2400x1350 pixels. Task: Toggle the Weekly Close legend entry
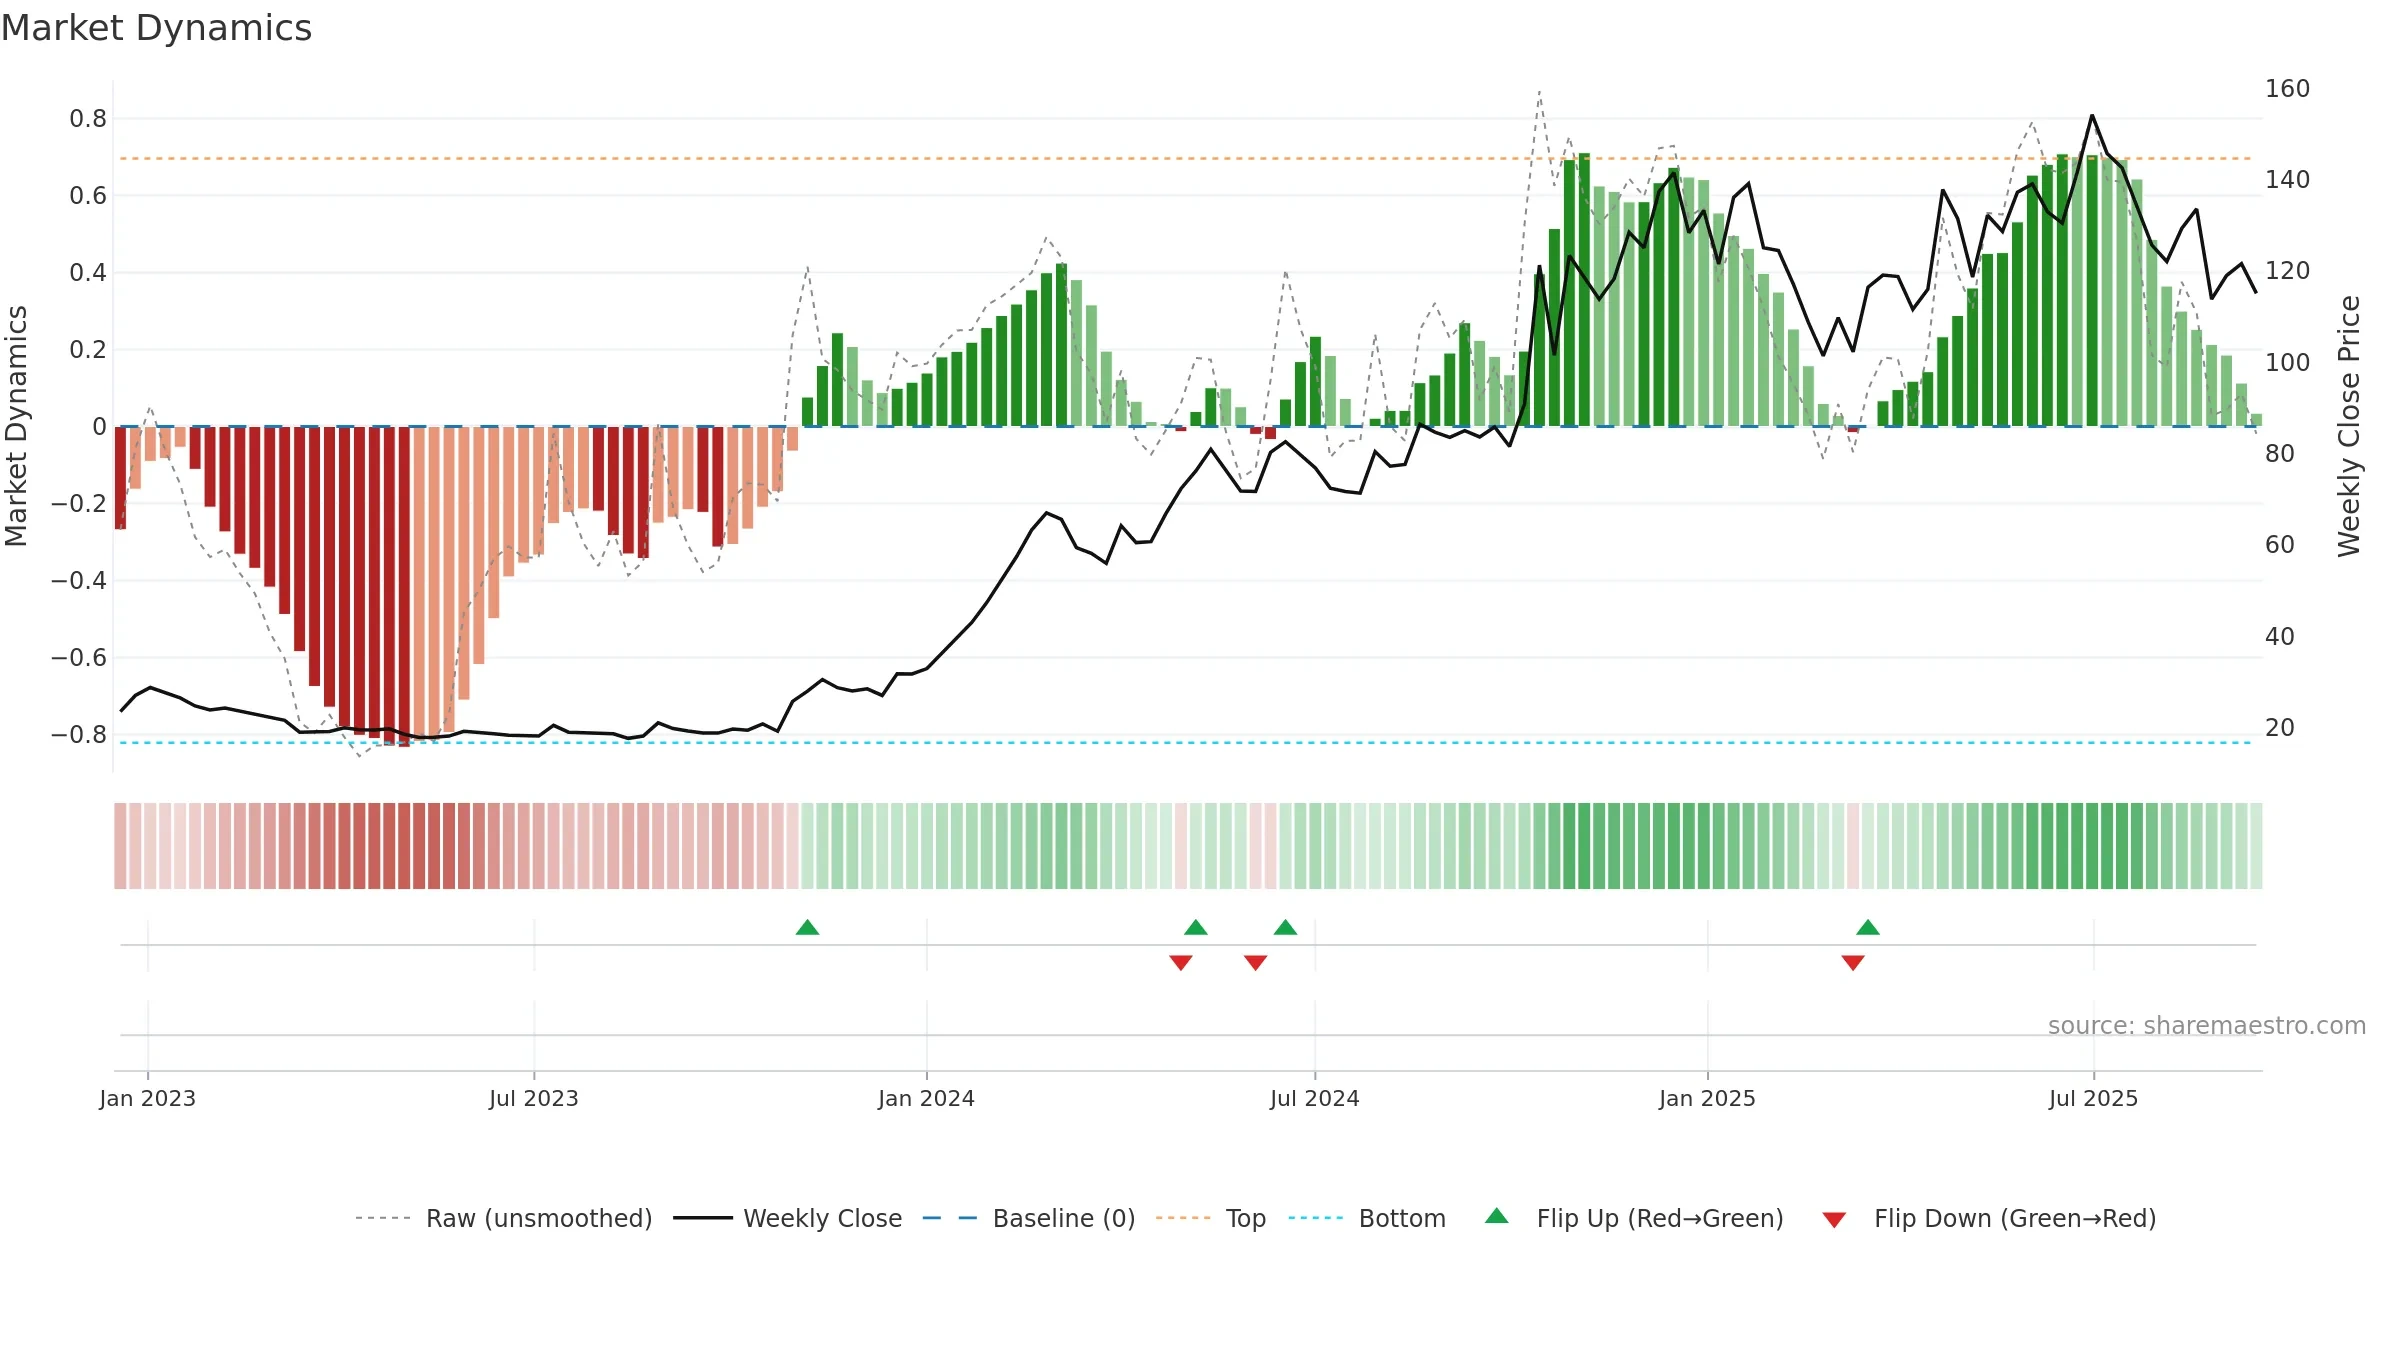coord(787,1218)
